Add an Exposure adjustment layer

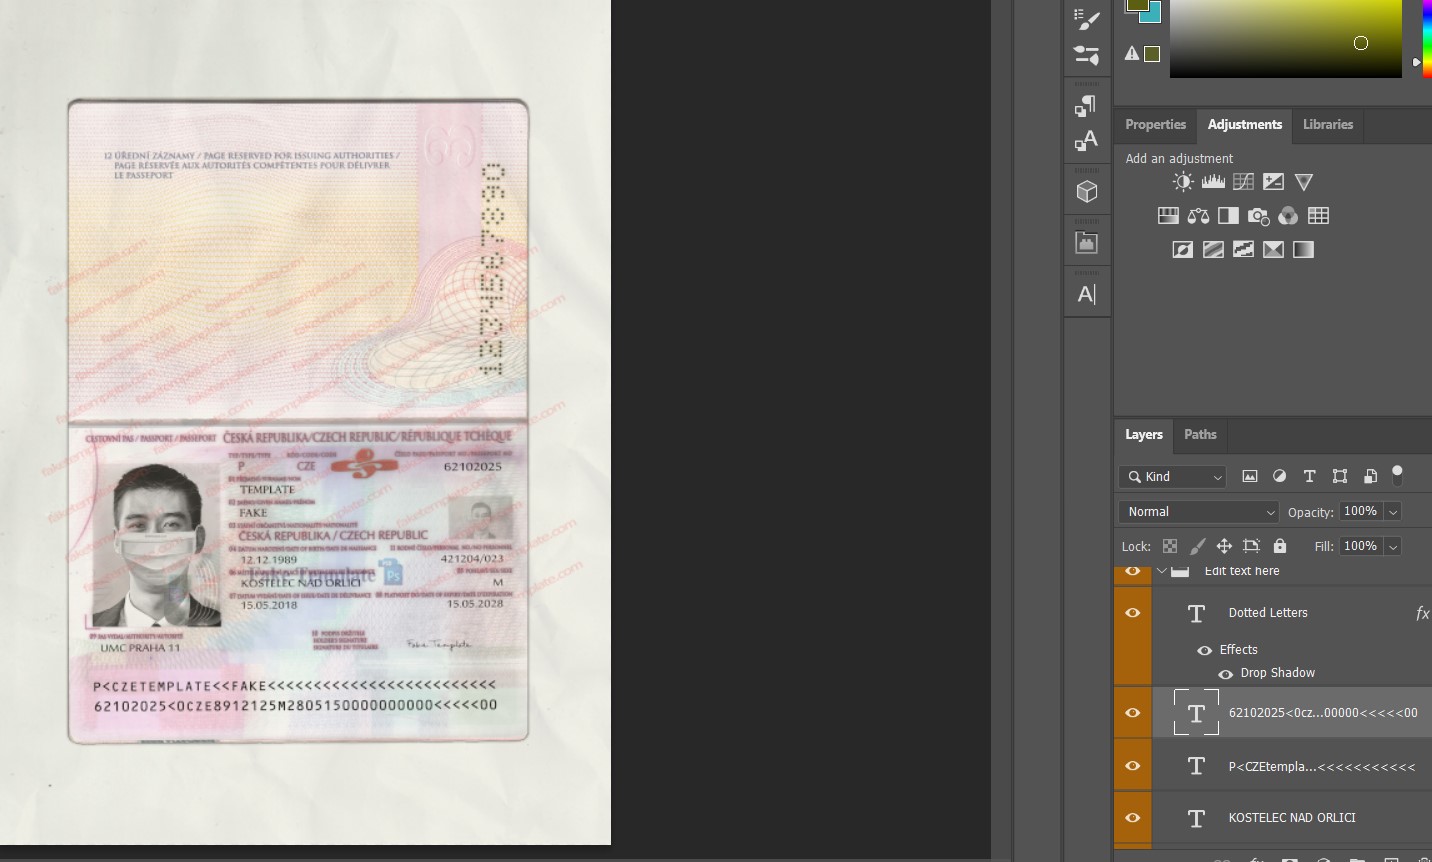[x=1273, y=181]
